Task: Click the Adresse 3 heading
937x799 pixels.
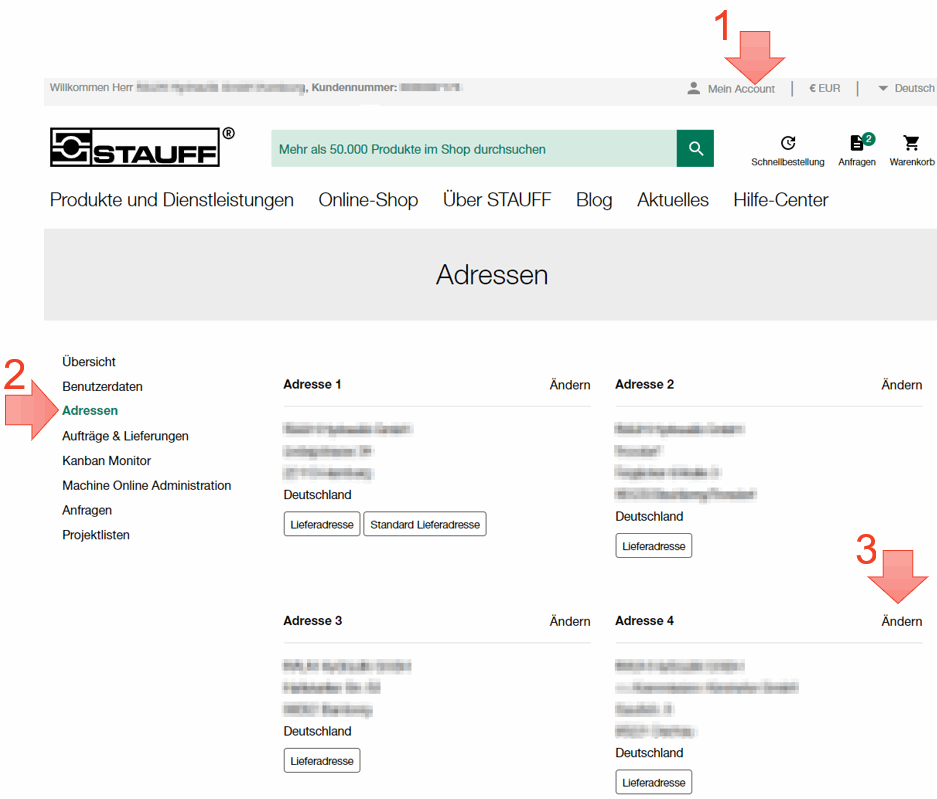Action: (313, 621)
